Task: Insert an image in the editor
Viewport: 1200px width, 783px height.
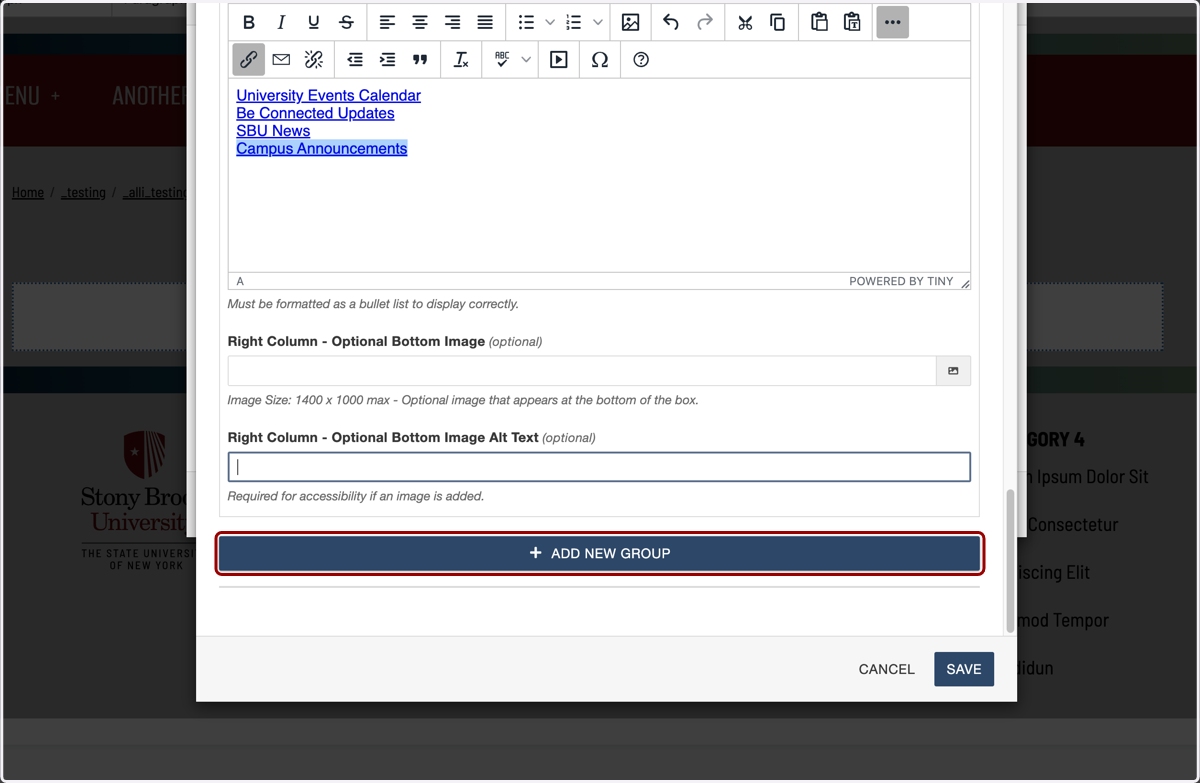Action: pos(631,22)
